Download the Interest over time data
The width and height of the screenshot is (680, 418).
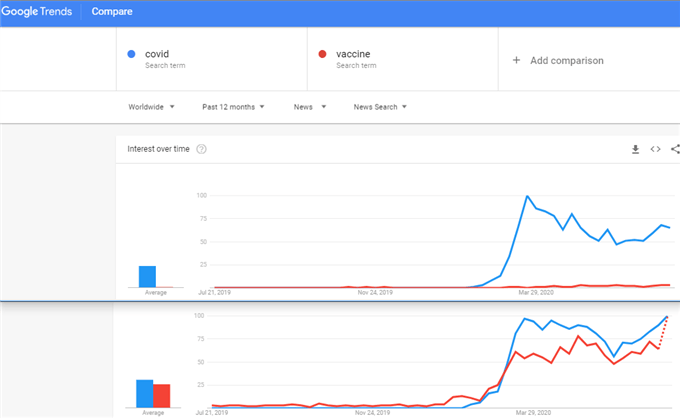635,149
